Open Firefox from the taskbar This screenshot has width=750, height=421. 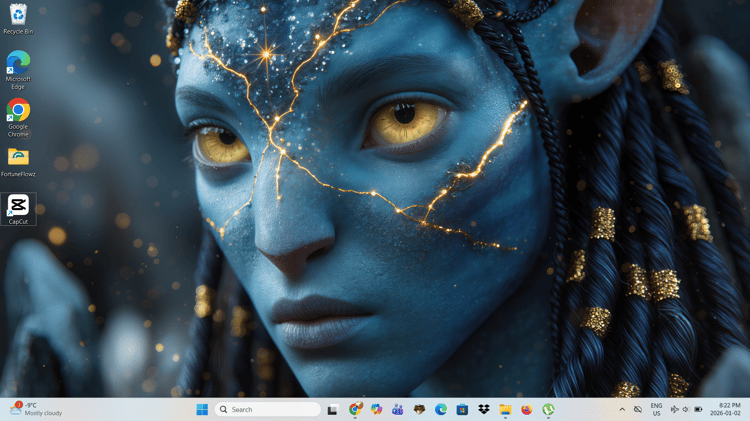(x=527, y=410)
